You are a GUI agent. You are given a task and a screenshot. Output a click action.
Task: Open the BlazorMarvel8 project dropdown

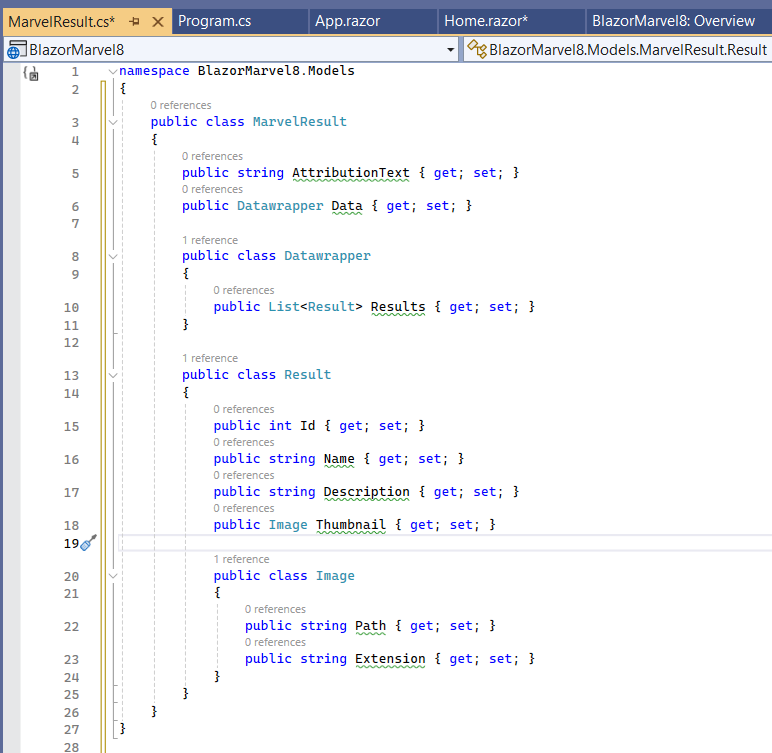pos(450,50)
